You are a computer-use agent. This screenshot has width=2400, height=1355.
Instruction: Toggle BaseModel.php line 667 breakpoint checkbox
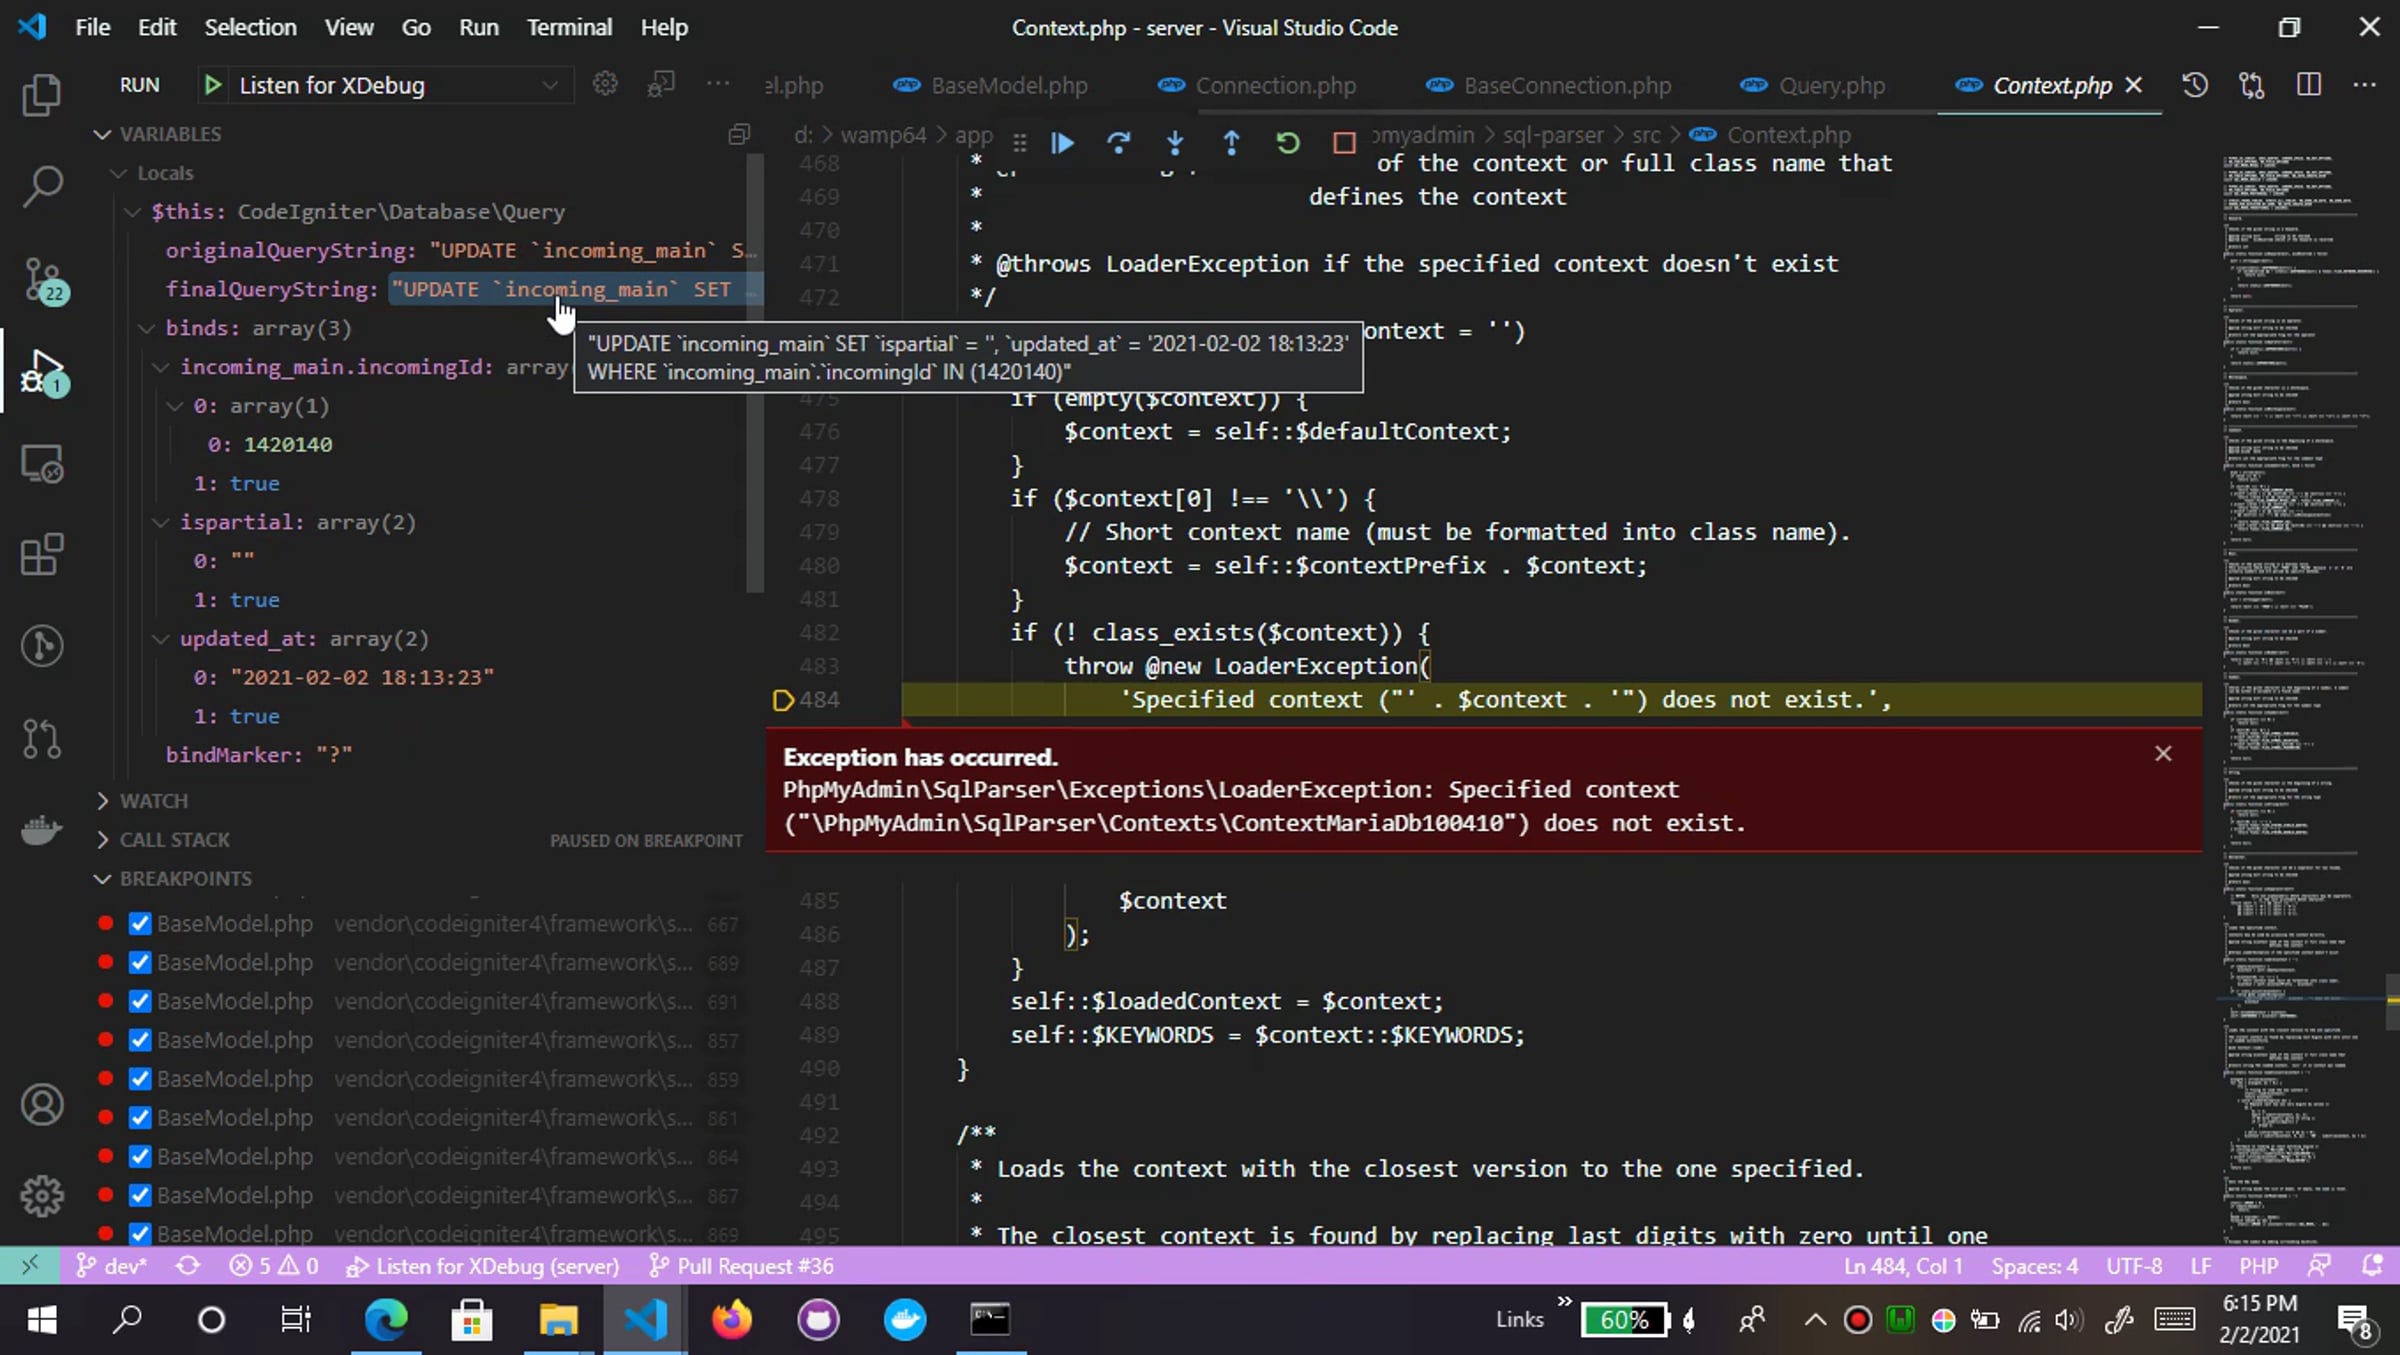click(x=140, y=924)
